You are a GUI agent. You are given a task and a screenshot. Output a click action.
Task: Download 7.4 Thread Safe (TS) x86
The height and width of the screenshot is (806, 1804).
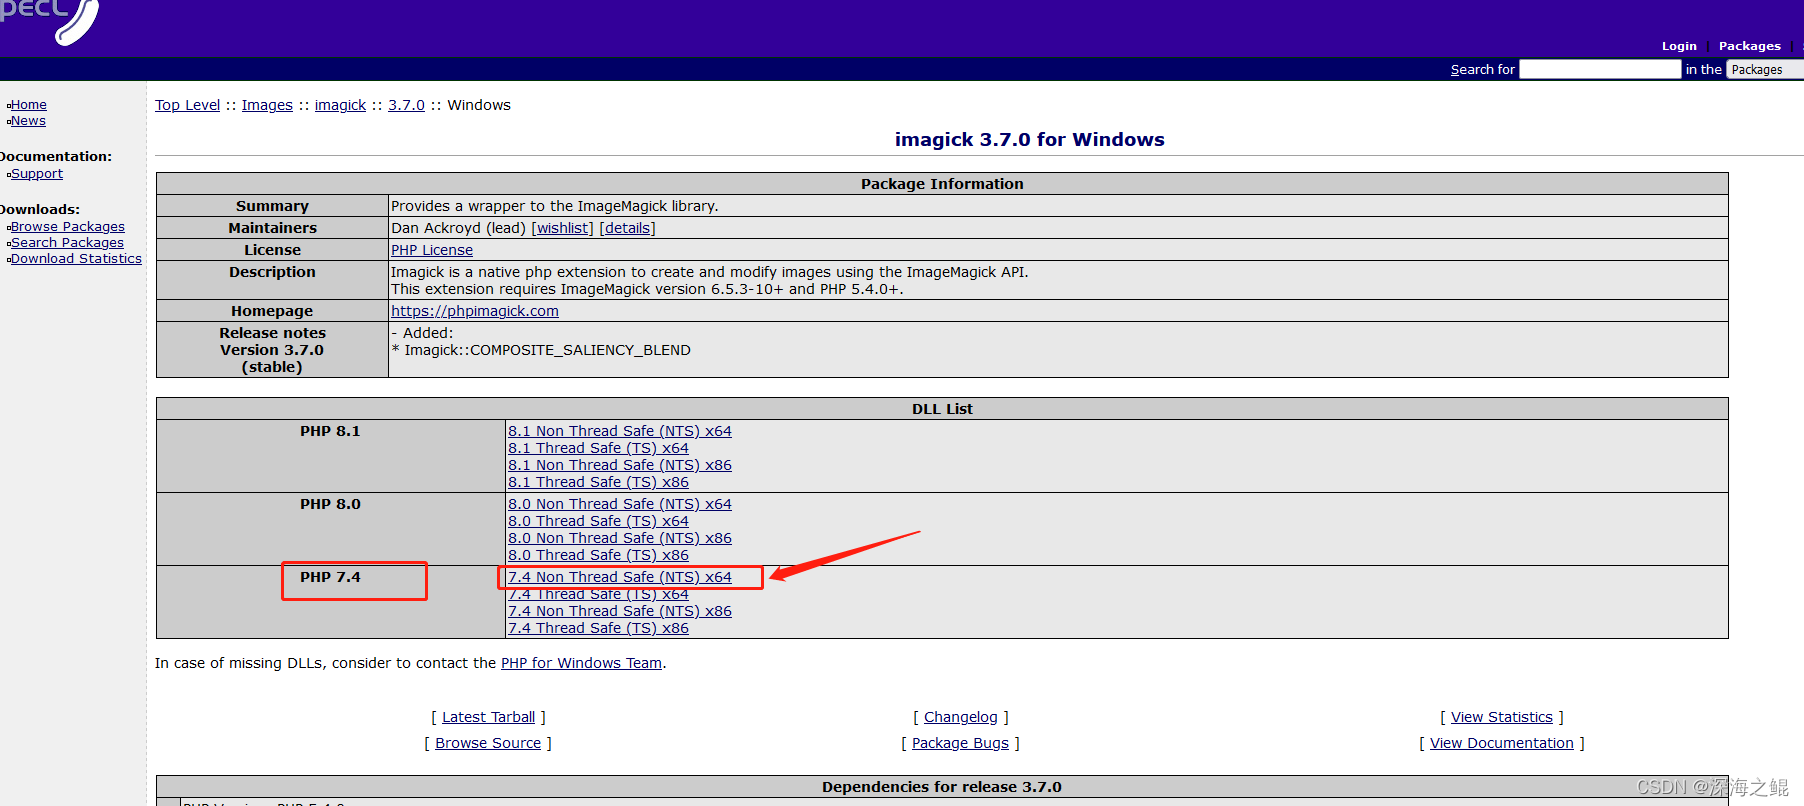click(x=598, y=628)
